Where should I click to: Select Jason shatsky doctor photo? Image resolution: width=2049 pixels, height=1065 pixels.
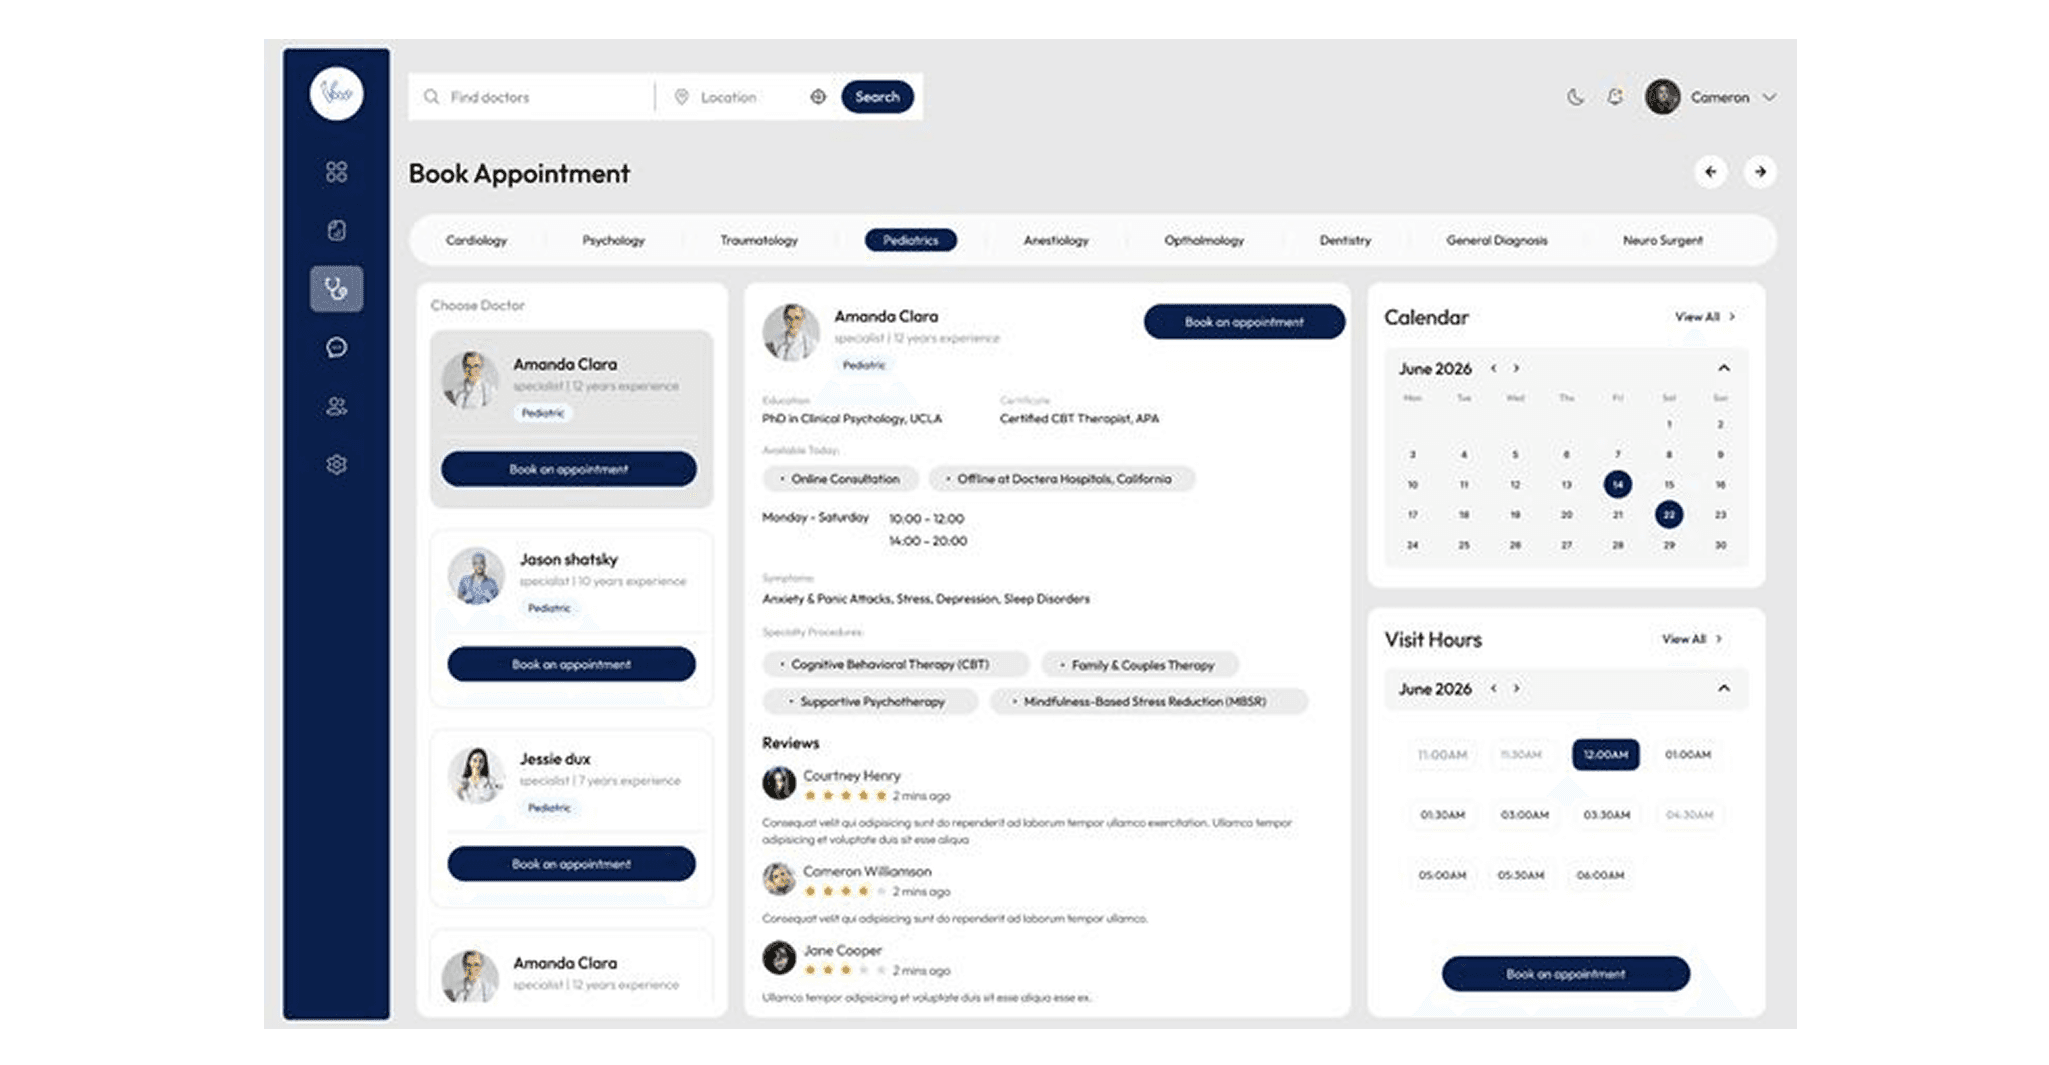476,576
